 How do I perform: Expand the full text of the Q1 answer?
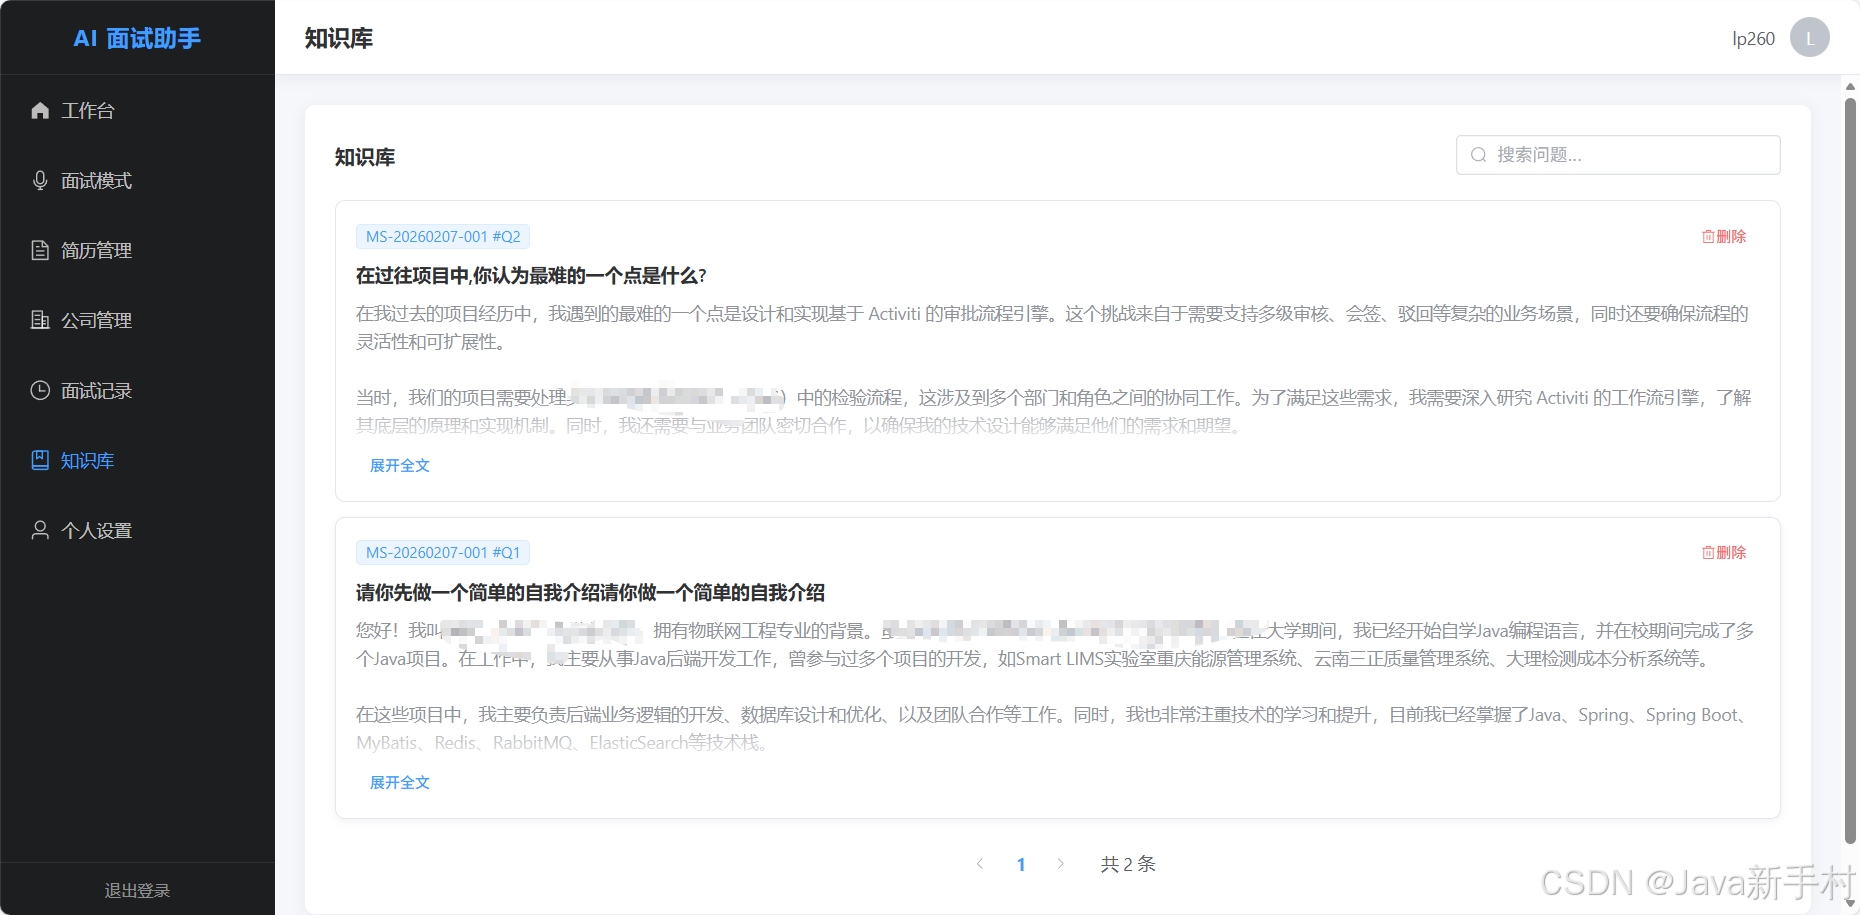coord(399,782)
